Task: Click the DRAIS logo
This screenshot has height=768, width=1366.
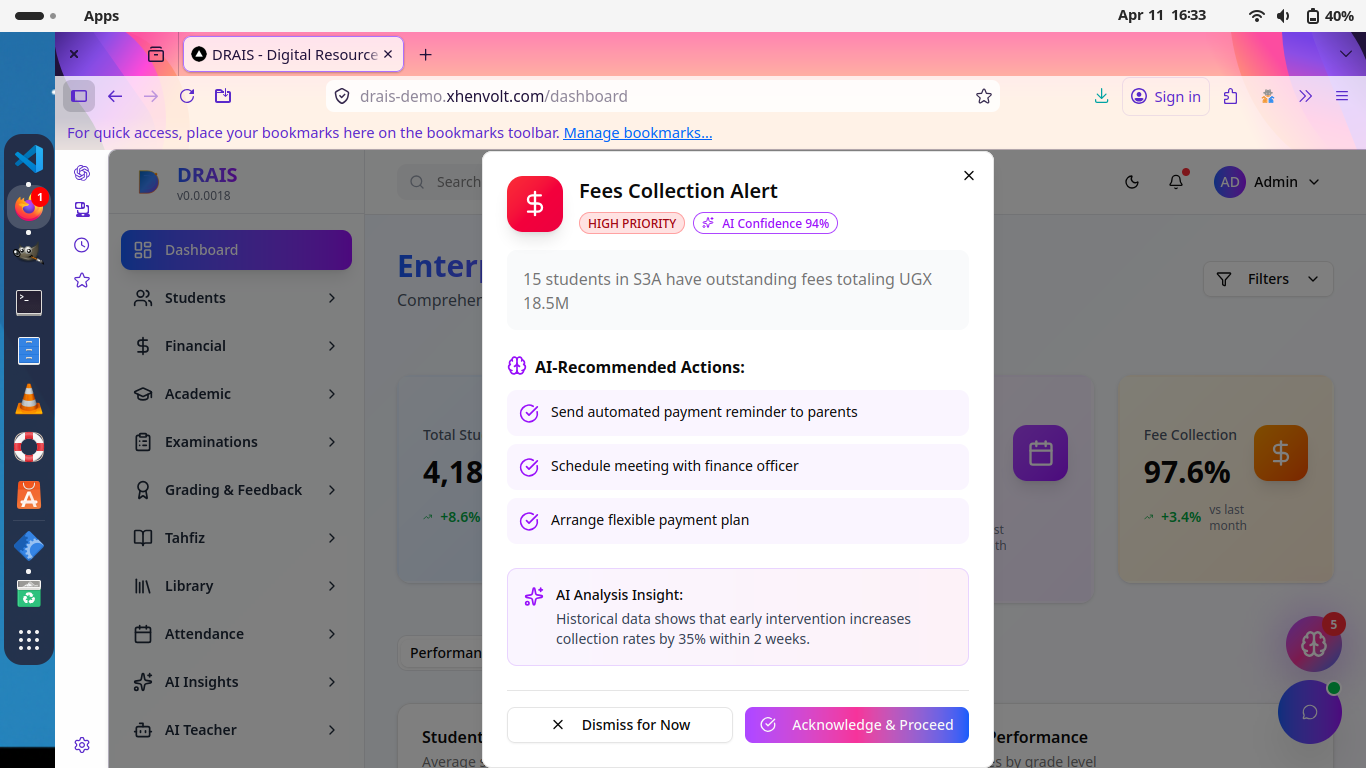Action: pyautogui.click(x=148, y=182)
